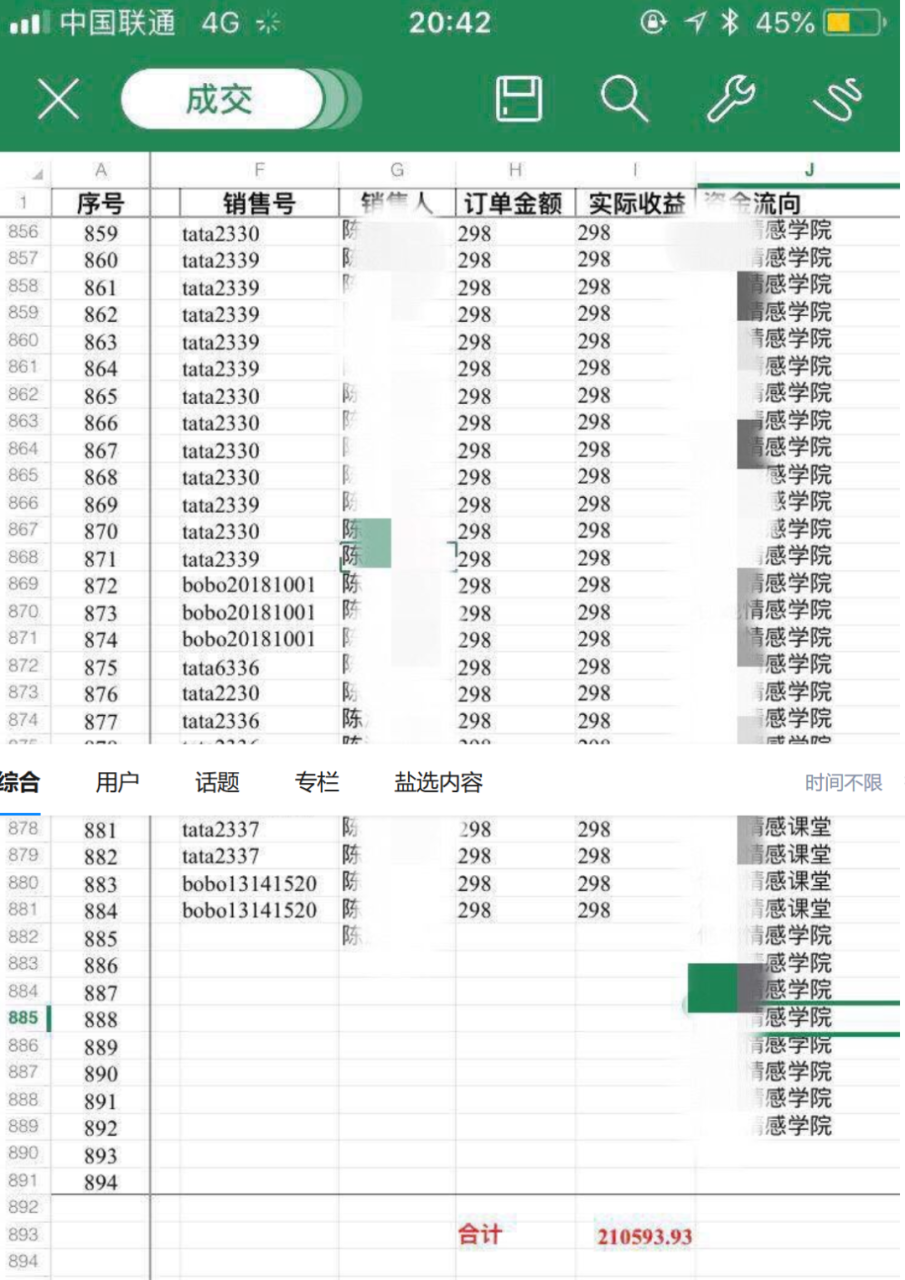
Task: Switch to the 用户 tab
Action: (117, 782)
